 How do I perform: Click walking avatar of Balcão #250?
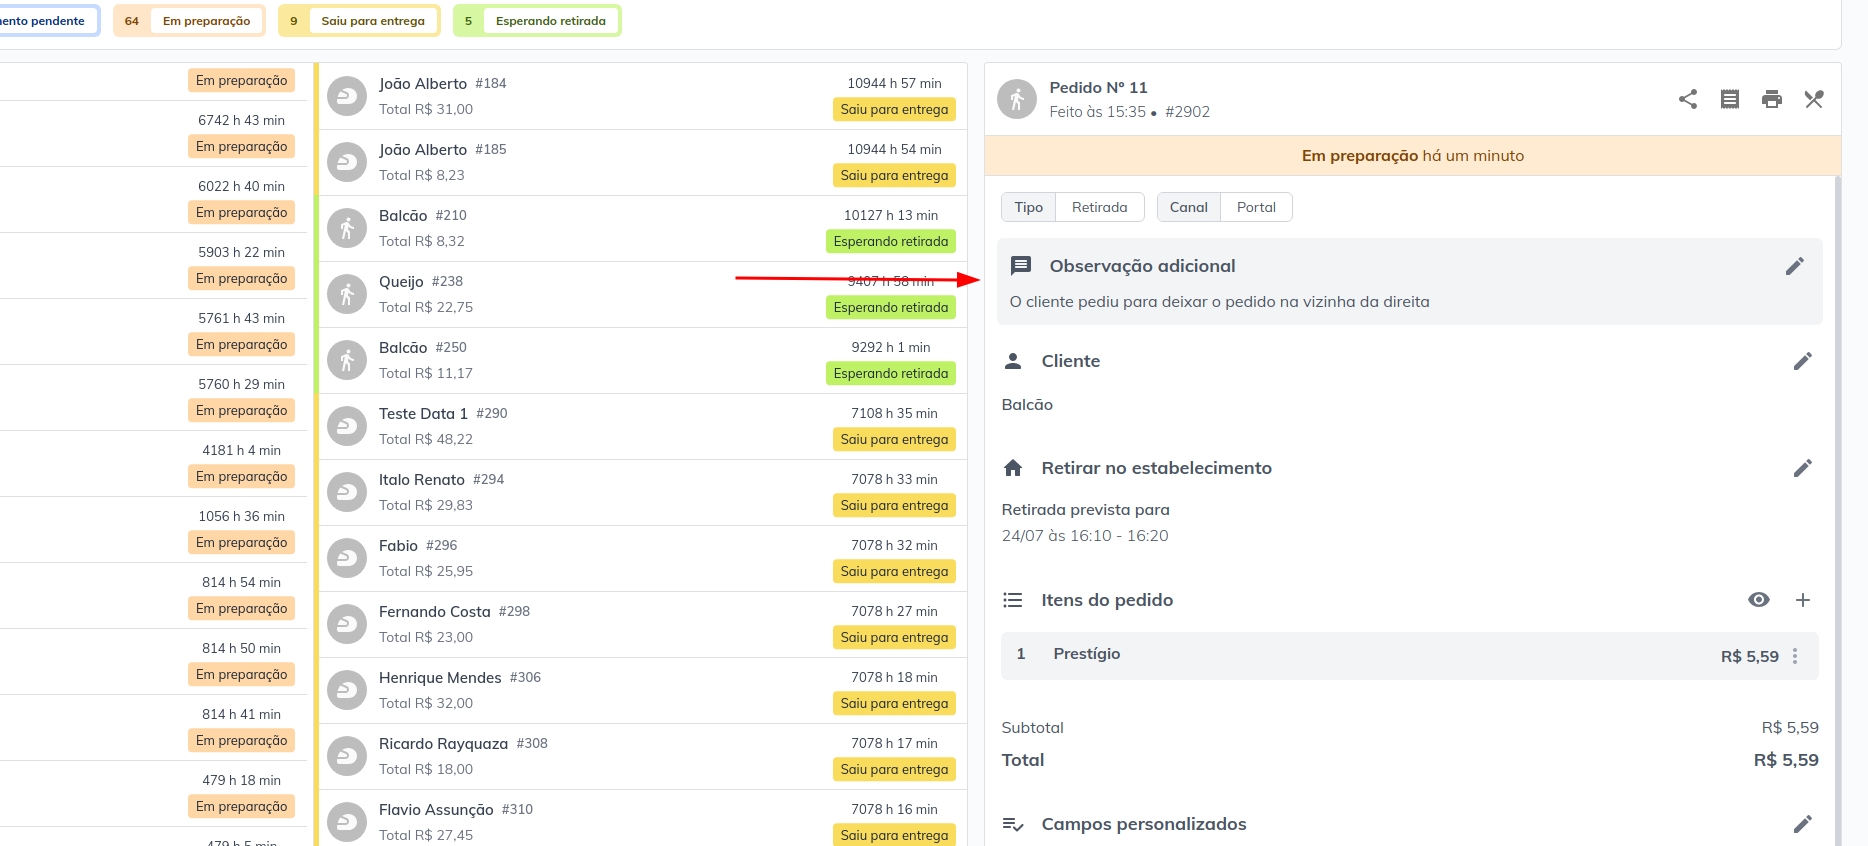[x=347, y=360]
